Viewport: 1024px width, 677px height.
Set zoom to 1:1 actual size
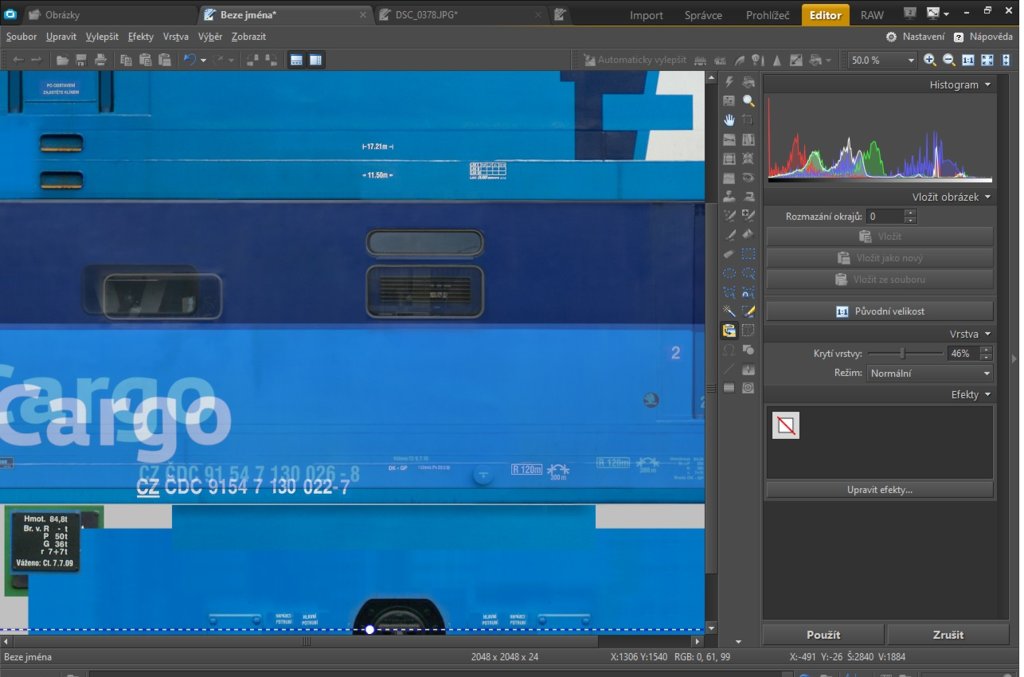(x=968, y=60)
